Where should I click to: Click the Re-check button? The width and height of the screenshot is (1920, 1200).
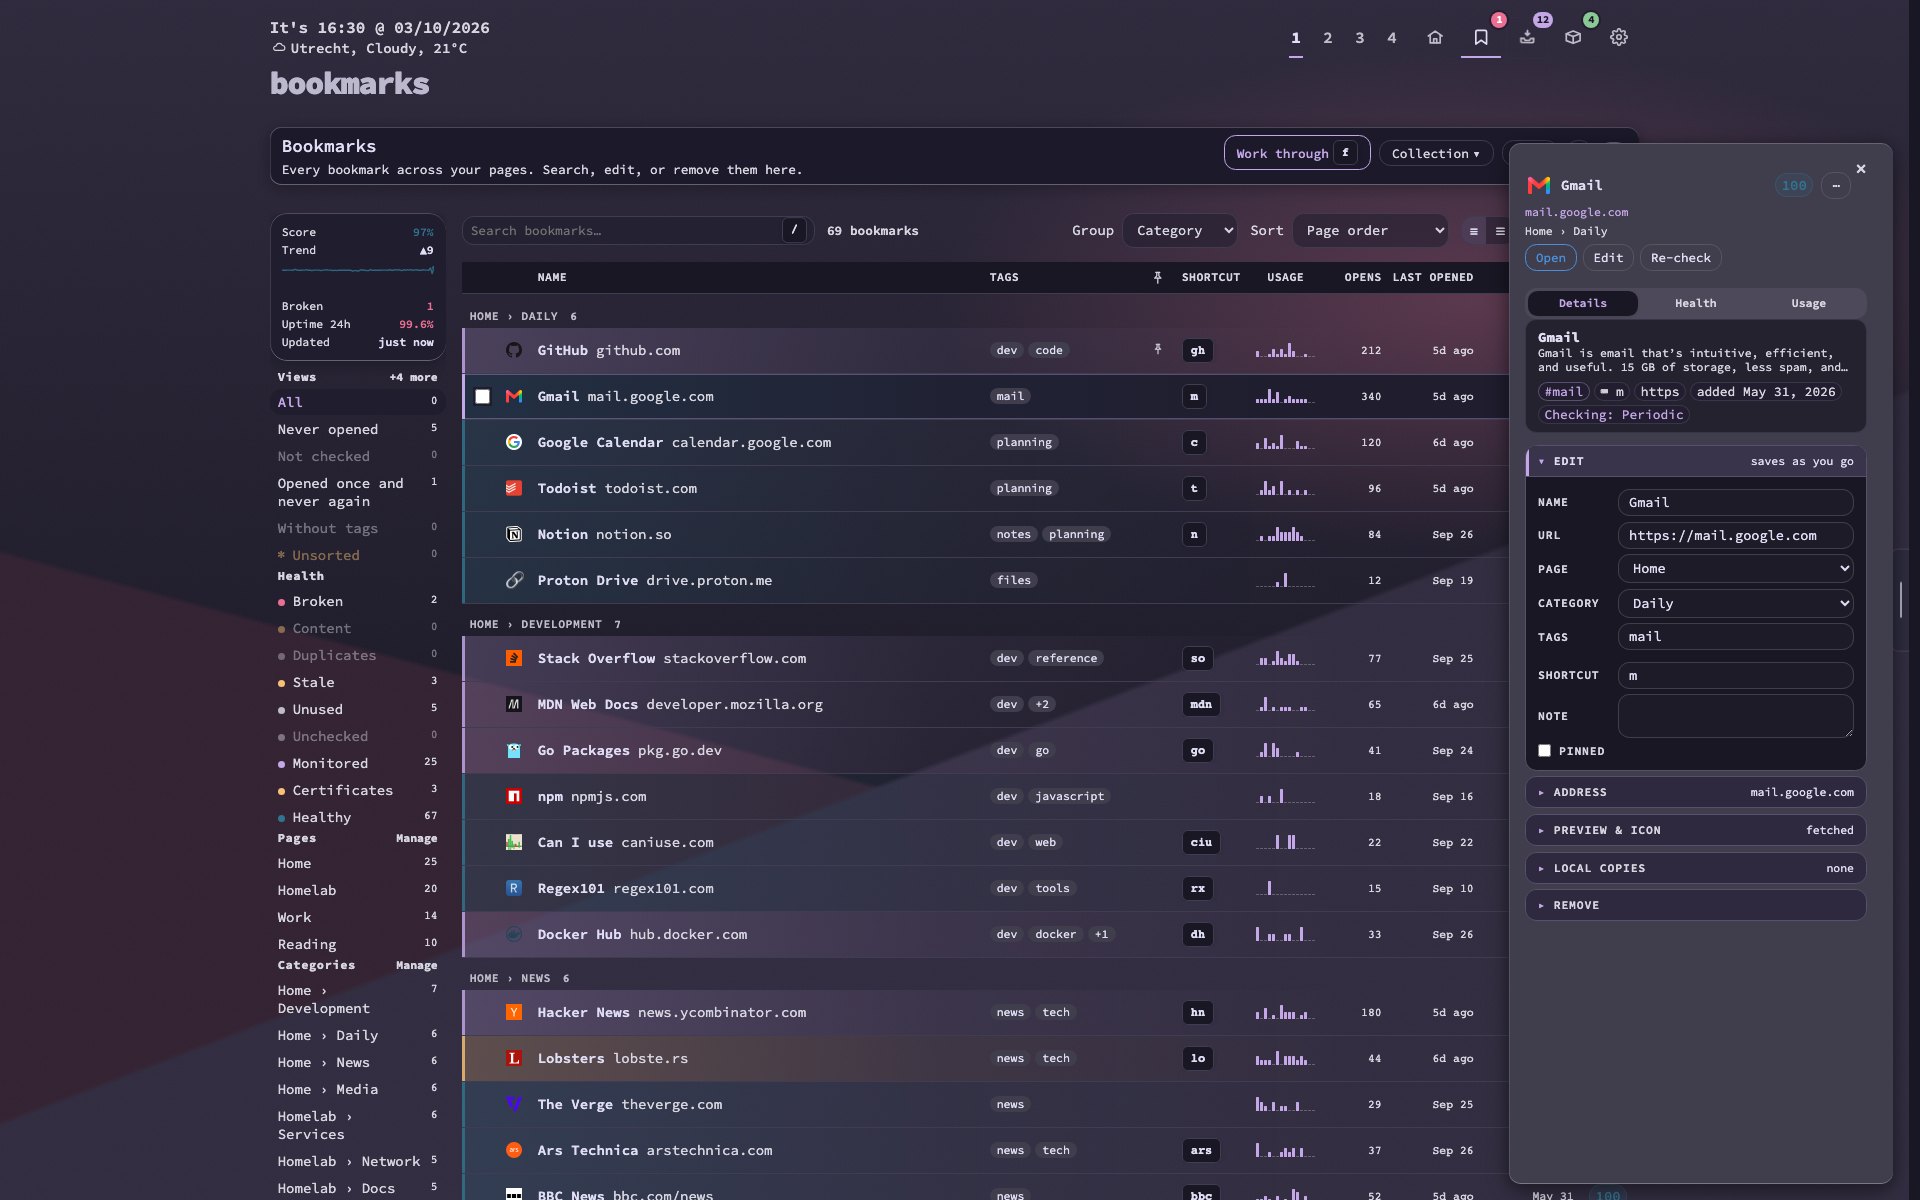click(x=1680, y=258)
